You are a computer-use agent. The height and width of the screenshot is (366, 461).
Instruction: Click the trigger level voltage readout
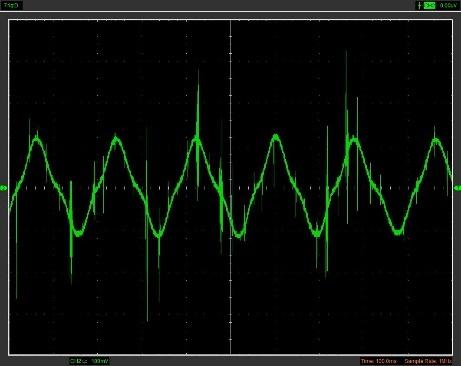point(448,5)
